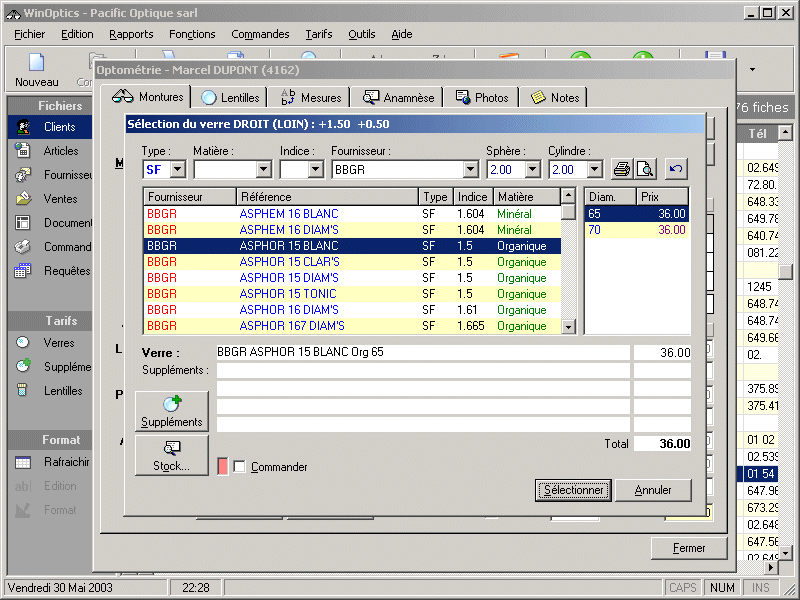Click the pink color swatch beside Commander
This screenshot has width=800, height=600.
[x=223, y=467]
